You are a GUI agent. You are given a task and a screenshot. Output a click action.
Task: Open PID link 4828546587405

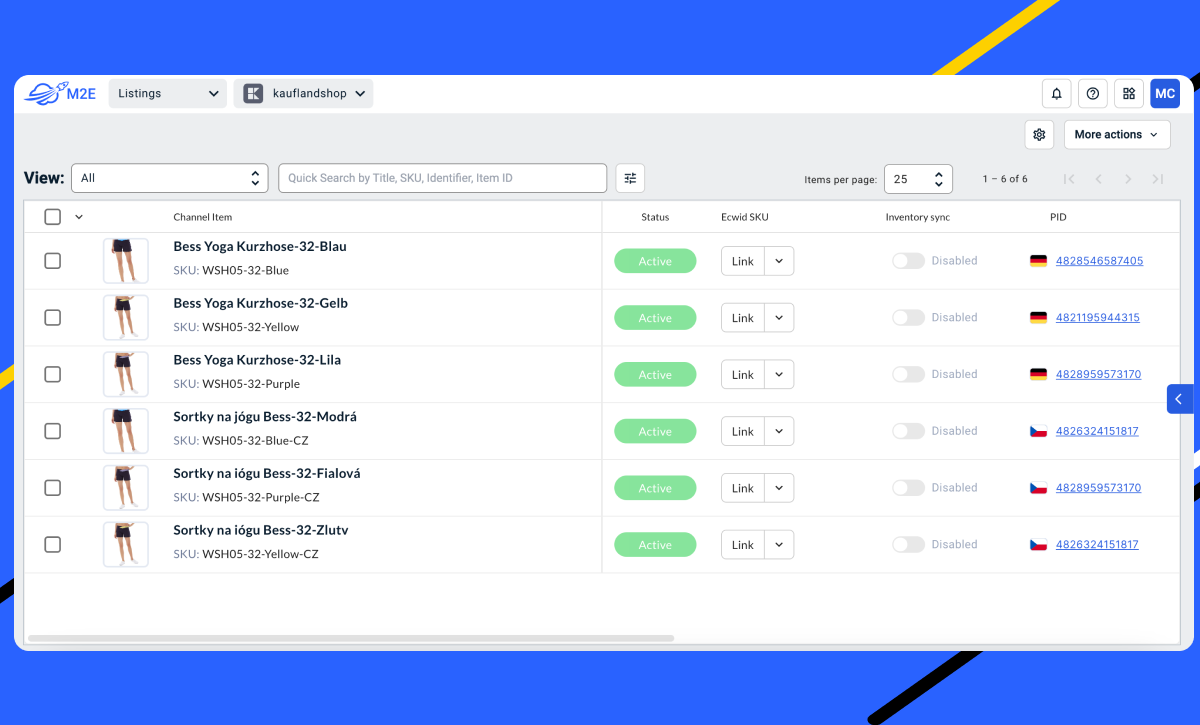[x=1099, y=261]
